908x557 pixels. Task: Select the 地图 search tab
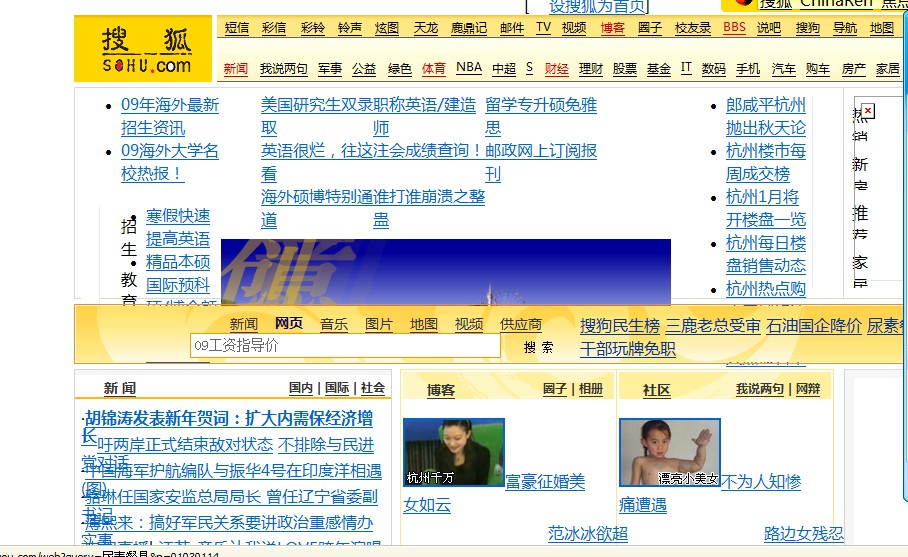click(x=424, y=324)
